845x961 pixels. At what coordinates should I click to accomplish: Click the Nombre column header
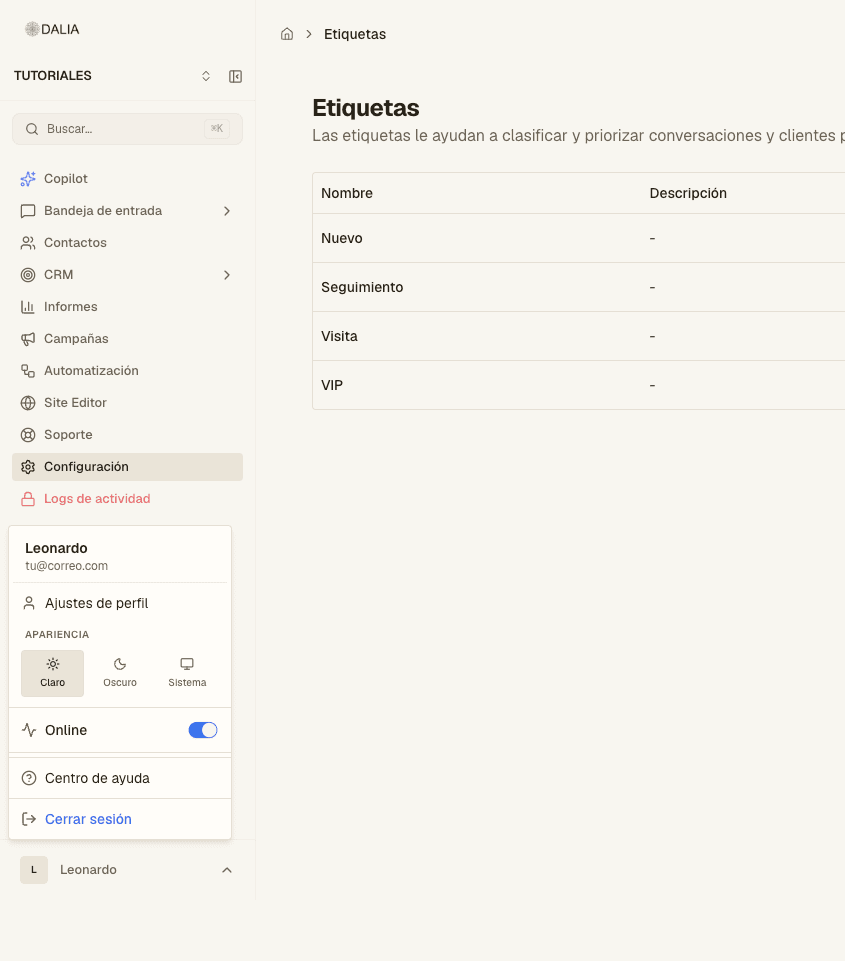click(x=347, y=193)
